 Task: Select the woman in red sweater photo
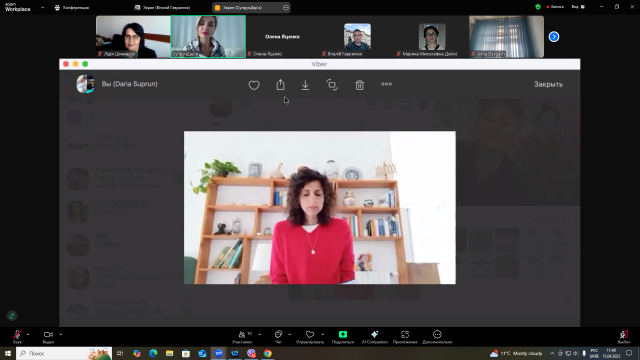click(x=320, y=207)
